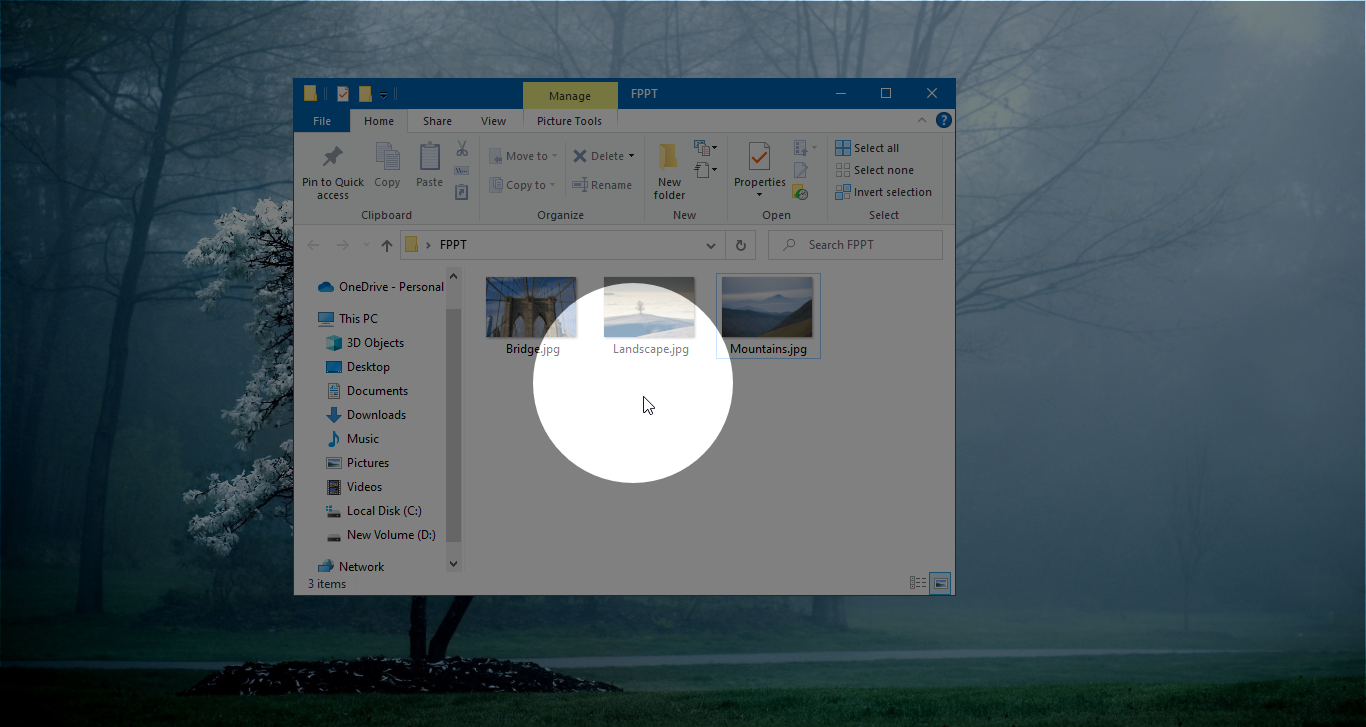1366x727 pixels.
Task: Click the Help question mark icon
Action: (943, 120)
